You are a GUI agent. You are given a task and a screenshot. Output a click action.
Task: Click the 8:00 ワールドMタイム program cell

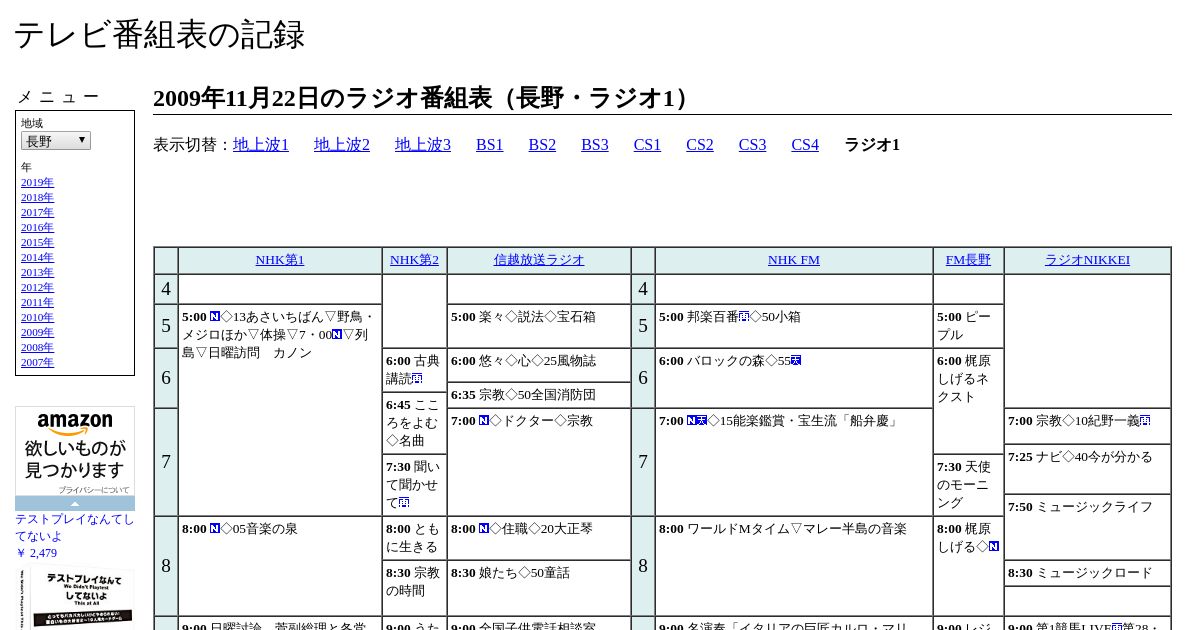point(794,566)
